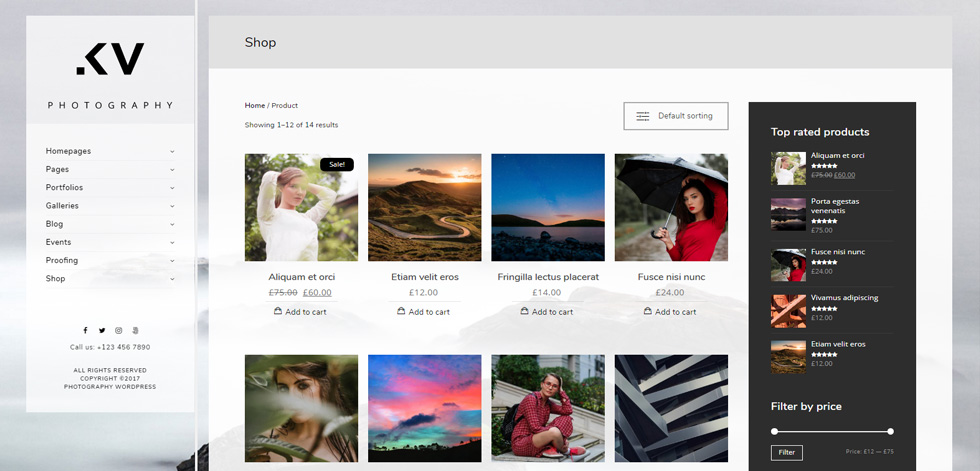
Task: Open woman with umbrella product image
Action: tap(671, 207)
